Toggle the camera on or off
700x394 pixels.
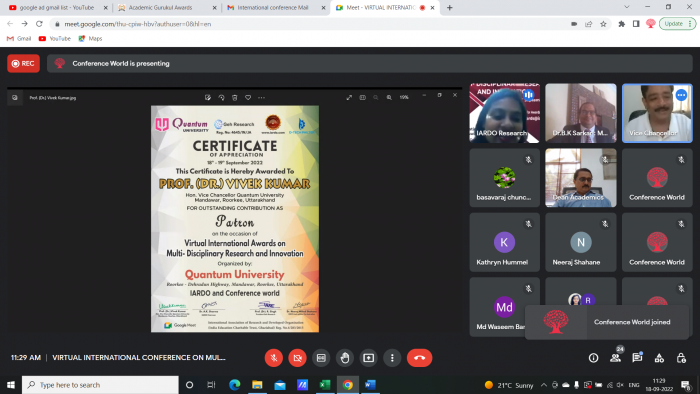click(x=297, y=358)
